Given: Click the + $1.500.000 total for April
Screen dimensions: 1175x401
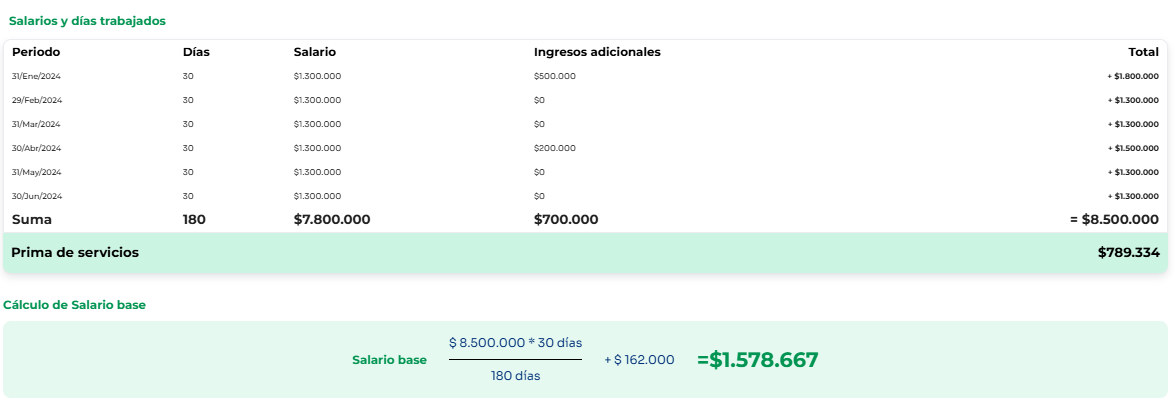Looking at the screenshot, I should [x=1133, y=148].
